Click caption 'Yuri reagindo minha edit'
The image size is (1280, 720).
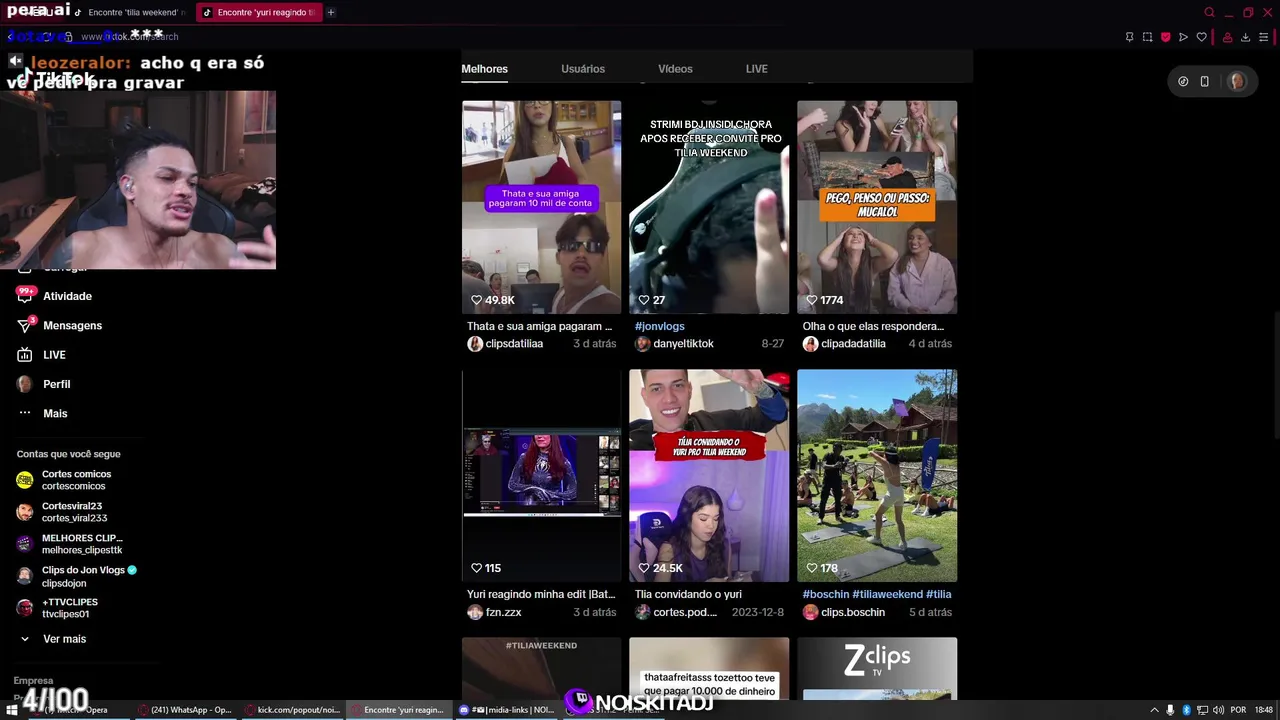click(x=541, y=594)
